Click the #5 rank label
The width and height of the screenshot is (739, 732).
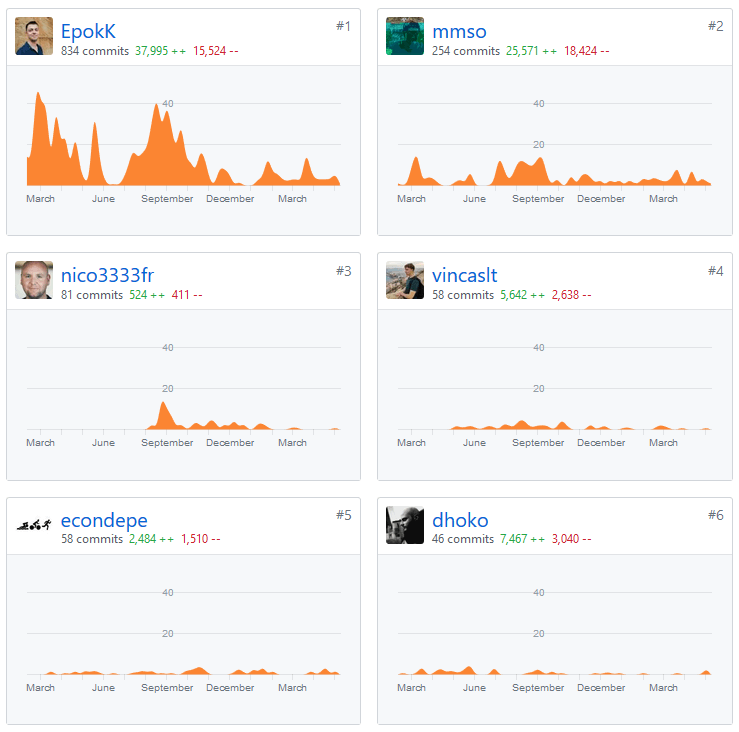coord(343,515)
